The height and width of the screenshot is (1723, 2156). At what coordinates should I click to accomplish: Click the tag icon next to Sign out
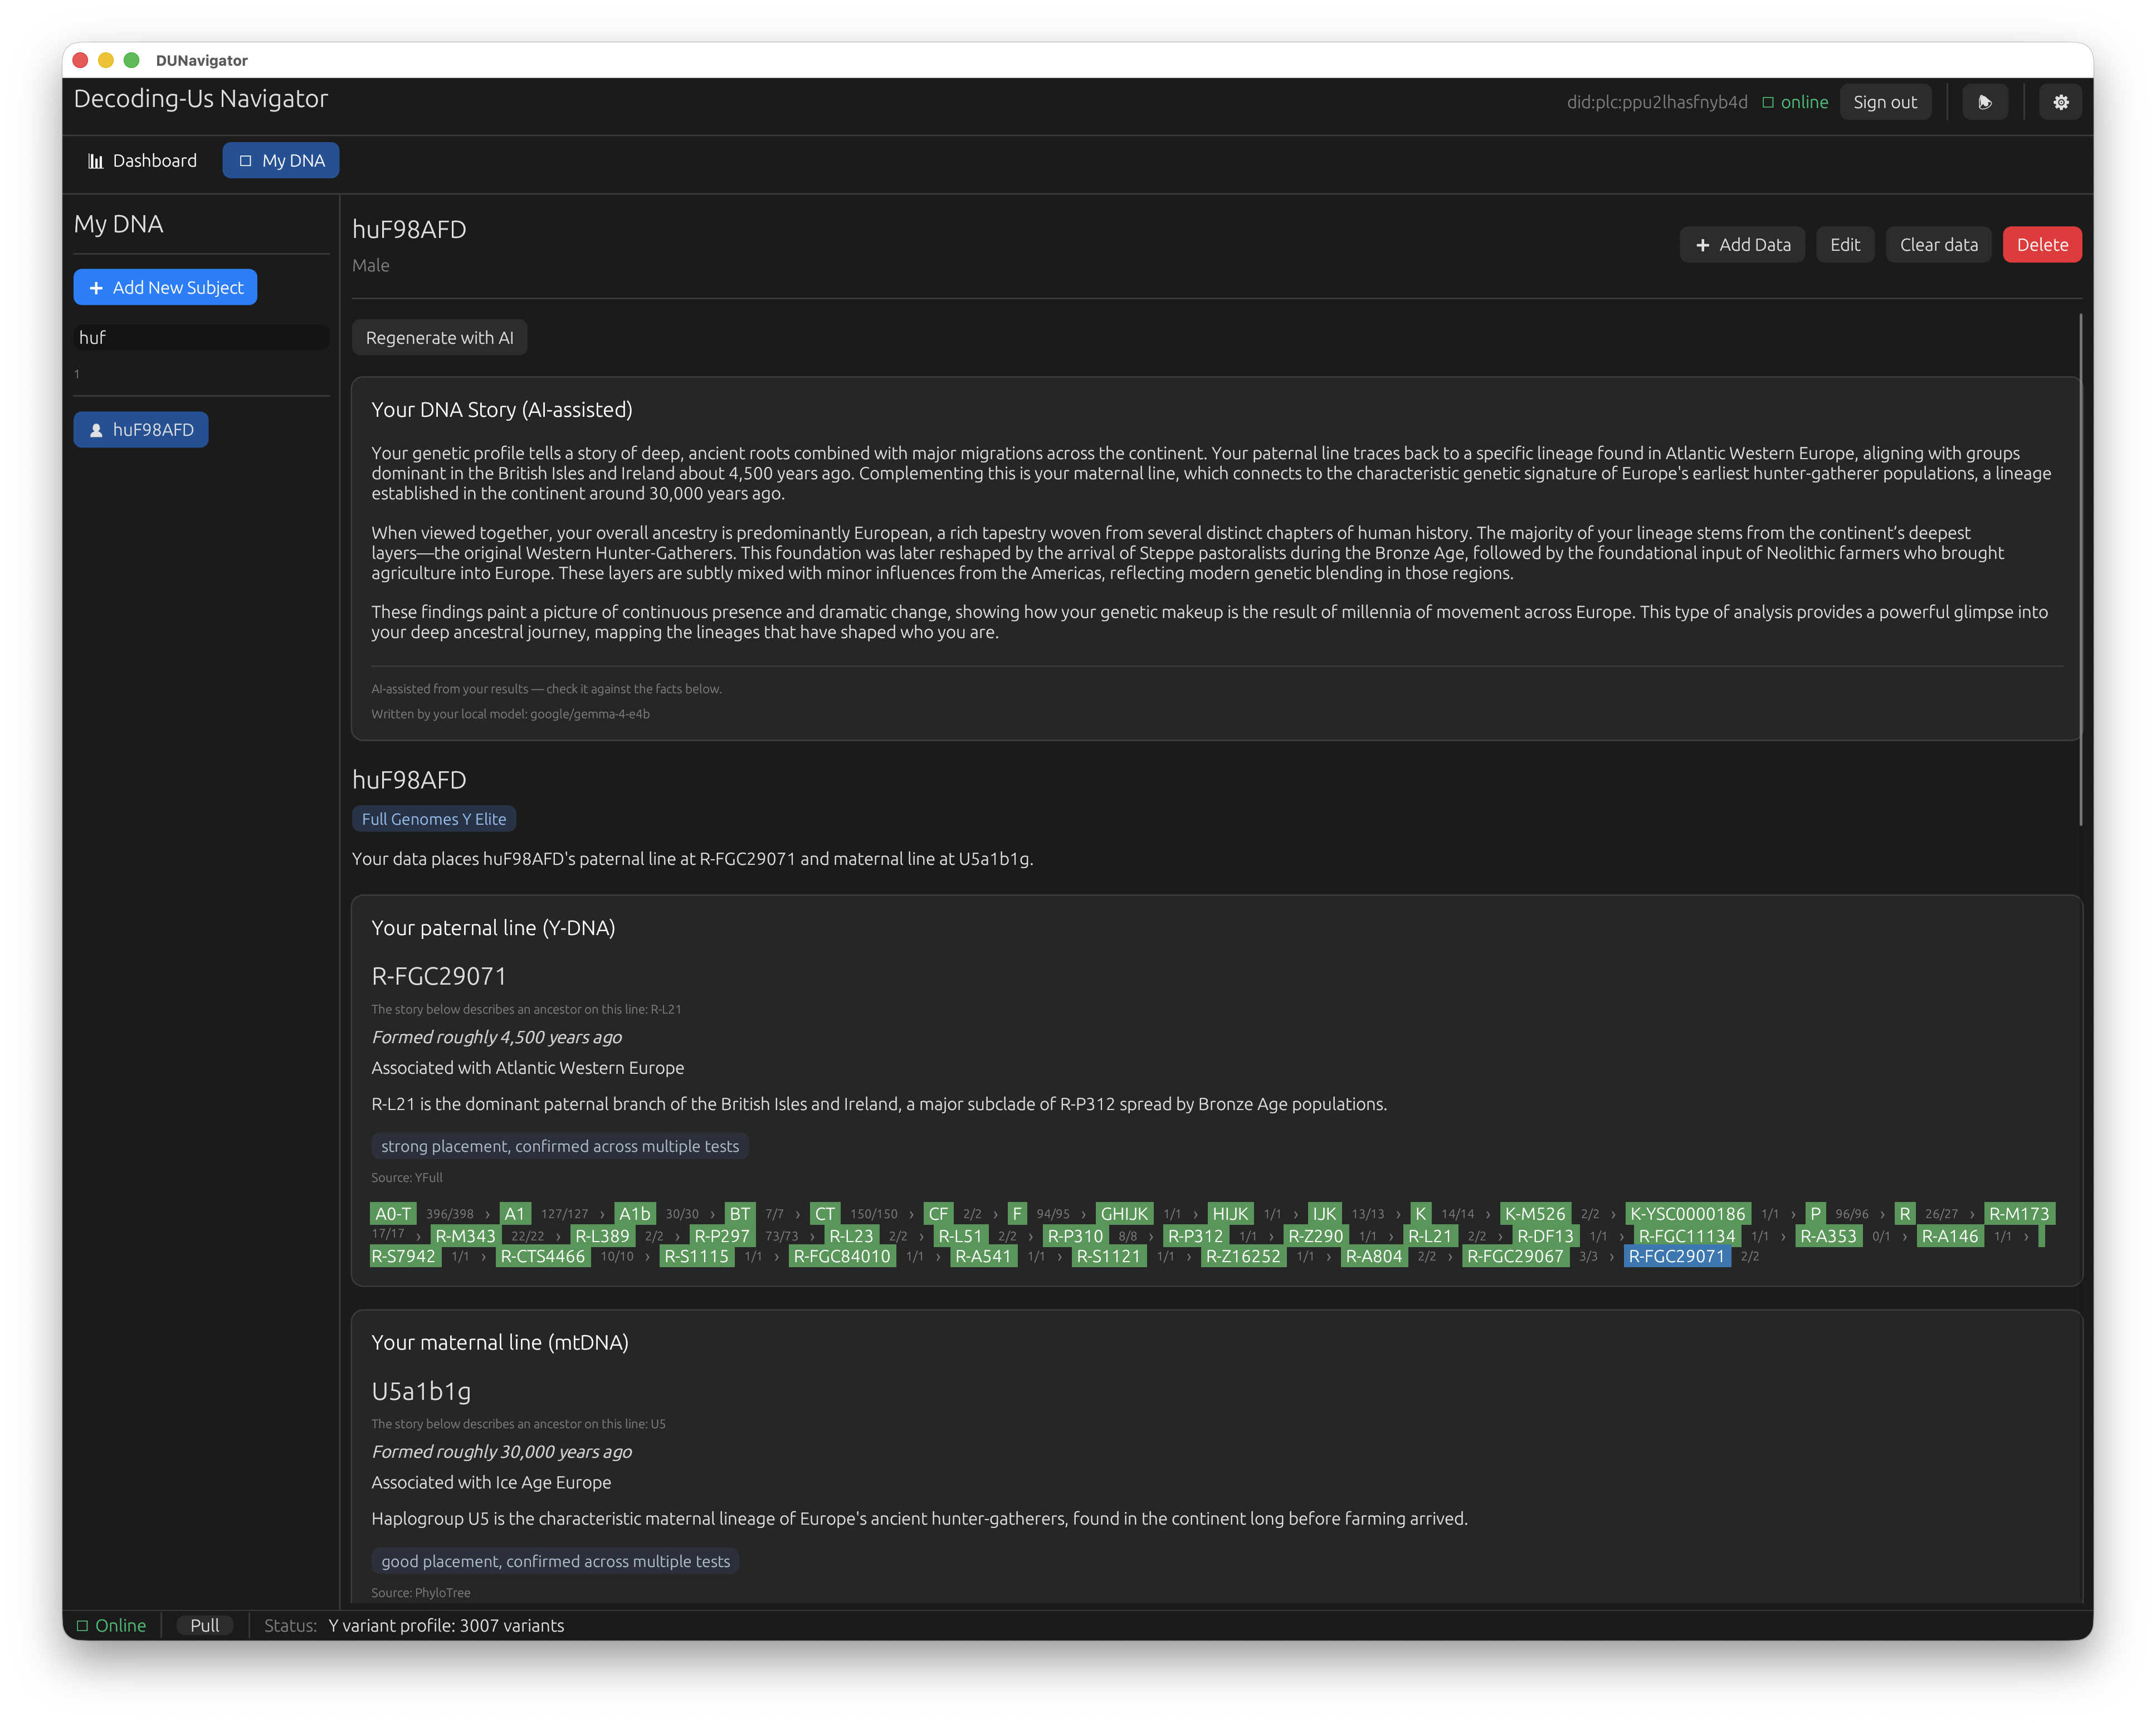1984,102
